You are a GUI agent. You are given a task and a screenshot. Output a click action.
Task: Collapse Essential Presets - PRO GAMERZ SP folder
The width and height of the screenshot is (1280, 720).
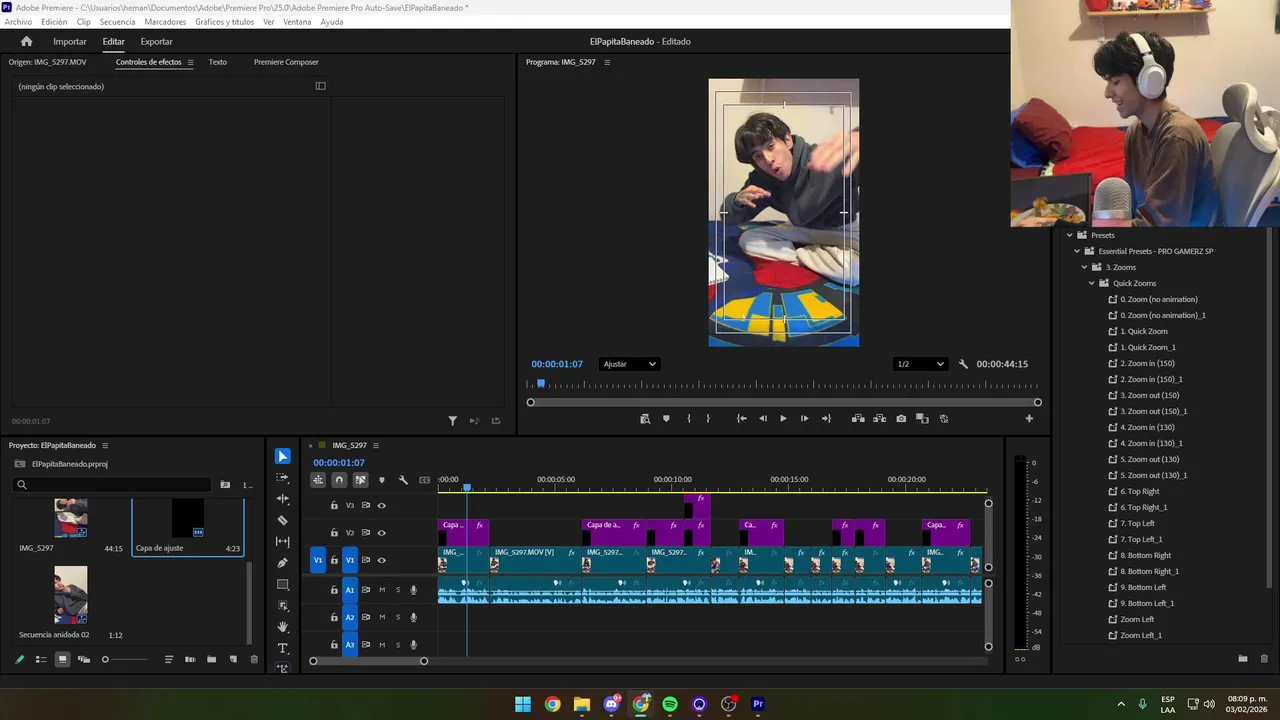pyautogui.click(x=1077, y=251)
